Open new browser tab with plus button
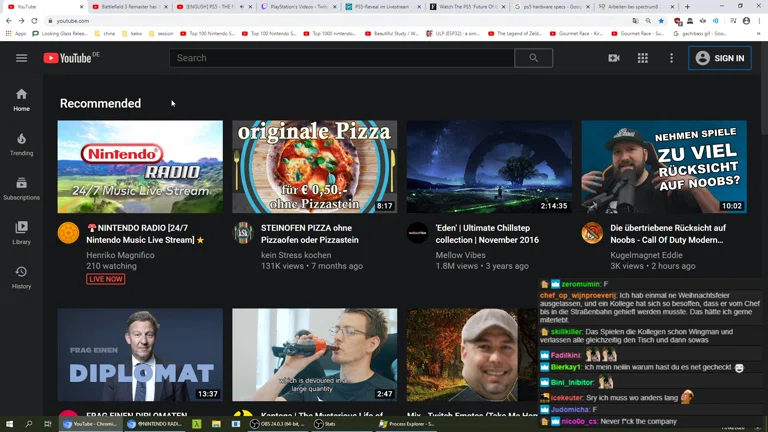This screenshot has width=768, height=432. (687, 6)
